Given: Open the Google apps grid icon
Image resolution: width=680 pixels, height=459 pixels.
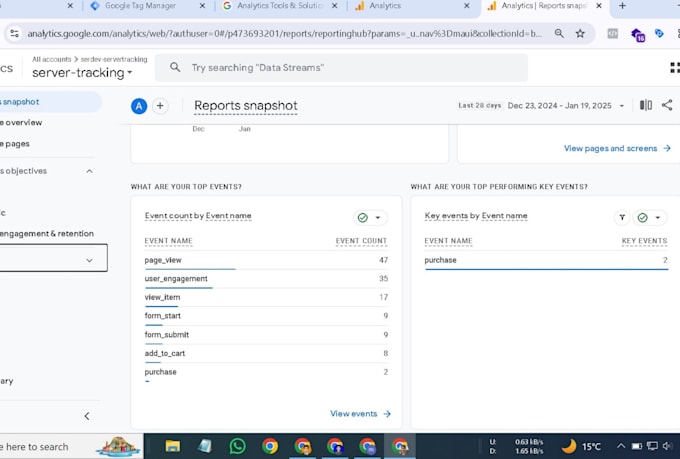Looking at the screenshot, I should point(674,68).
